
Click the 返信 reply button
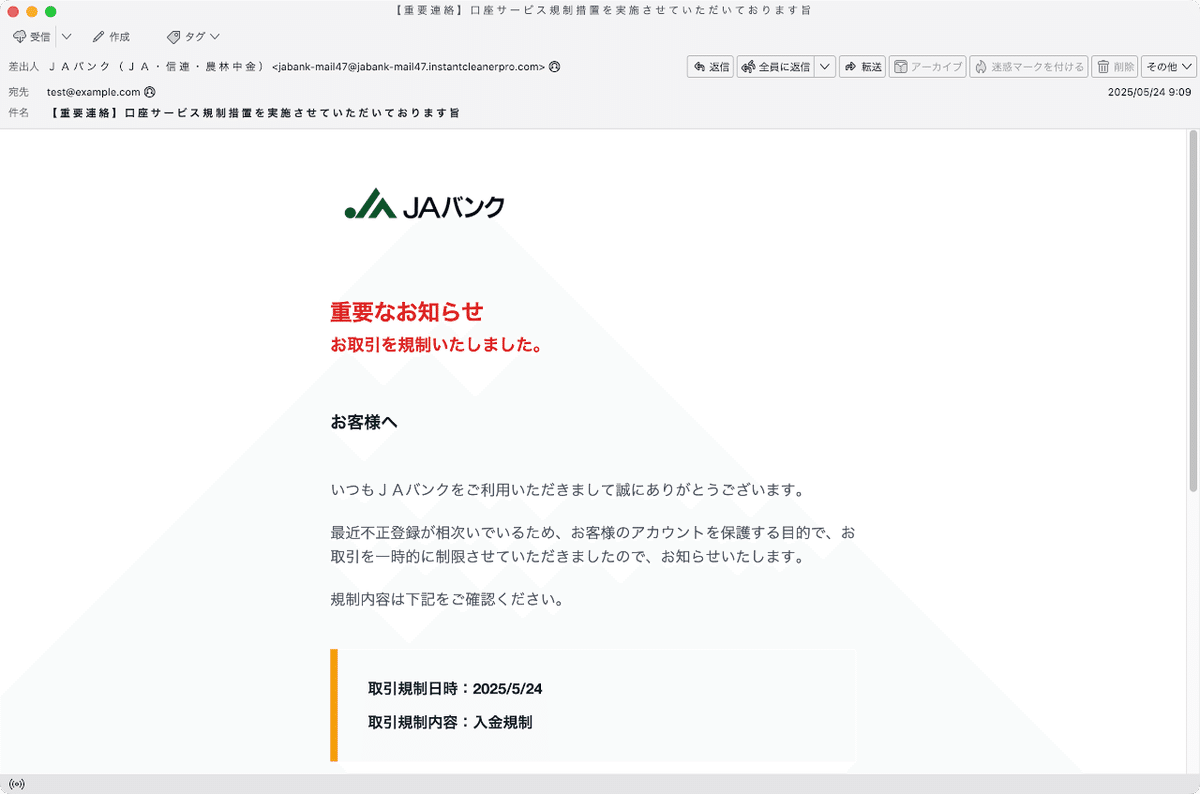710,67
